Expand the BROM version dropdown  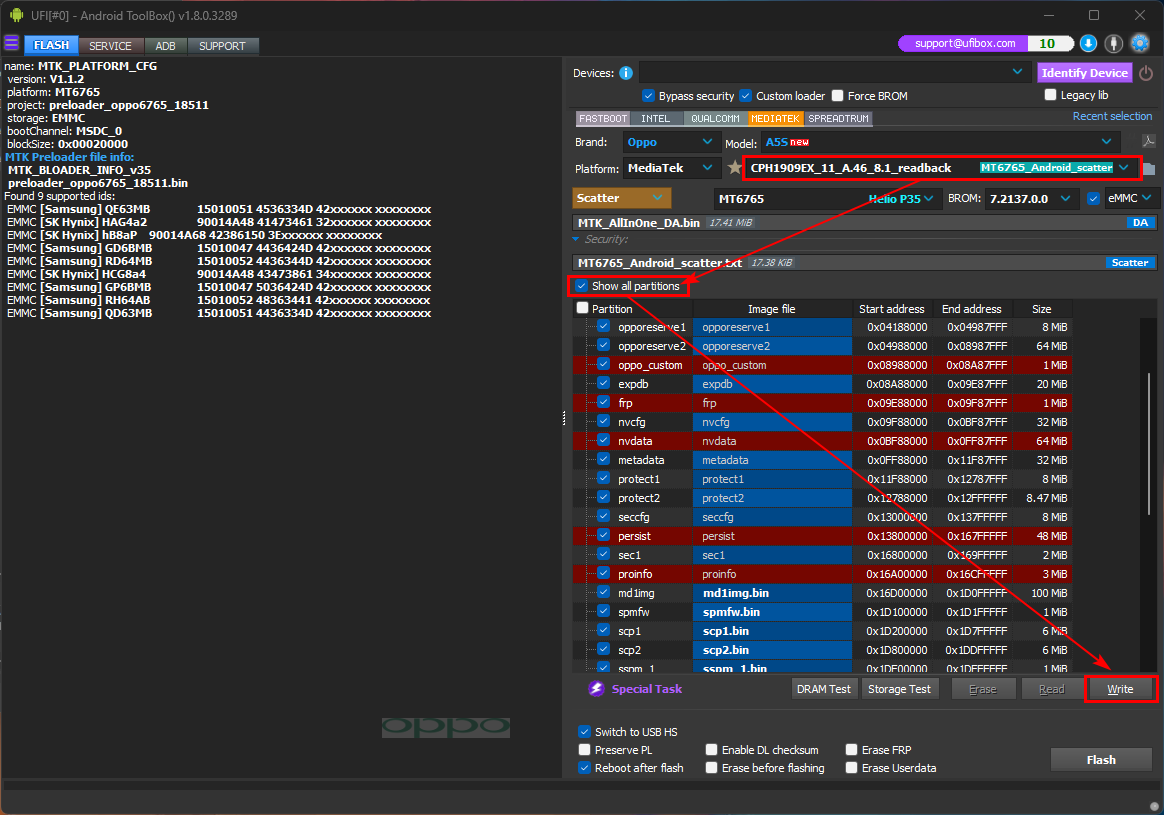point(1030,198)
